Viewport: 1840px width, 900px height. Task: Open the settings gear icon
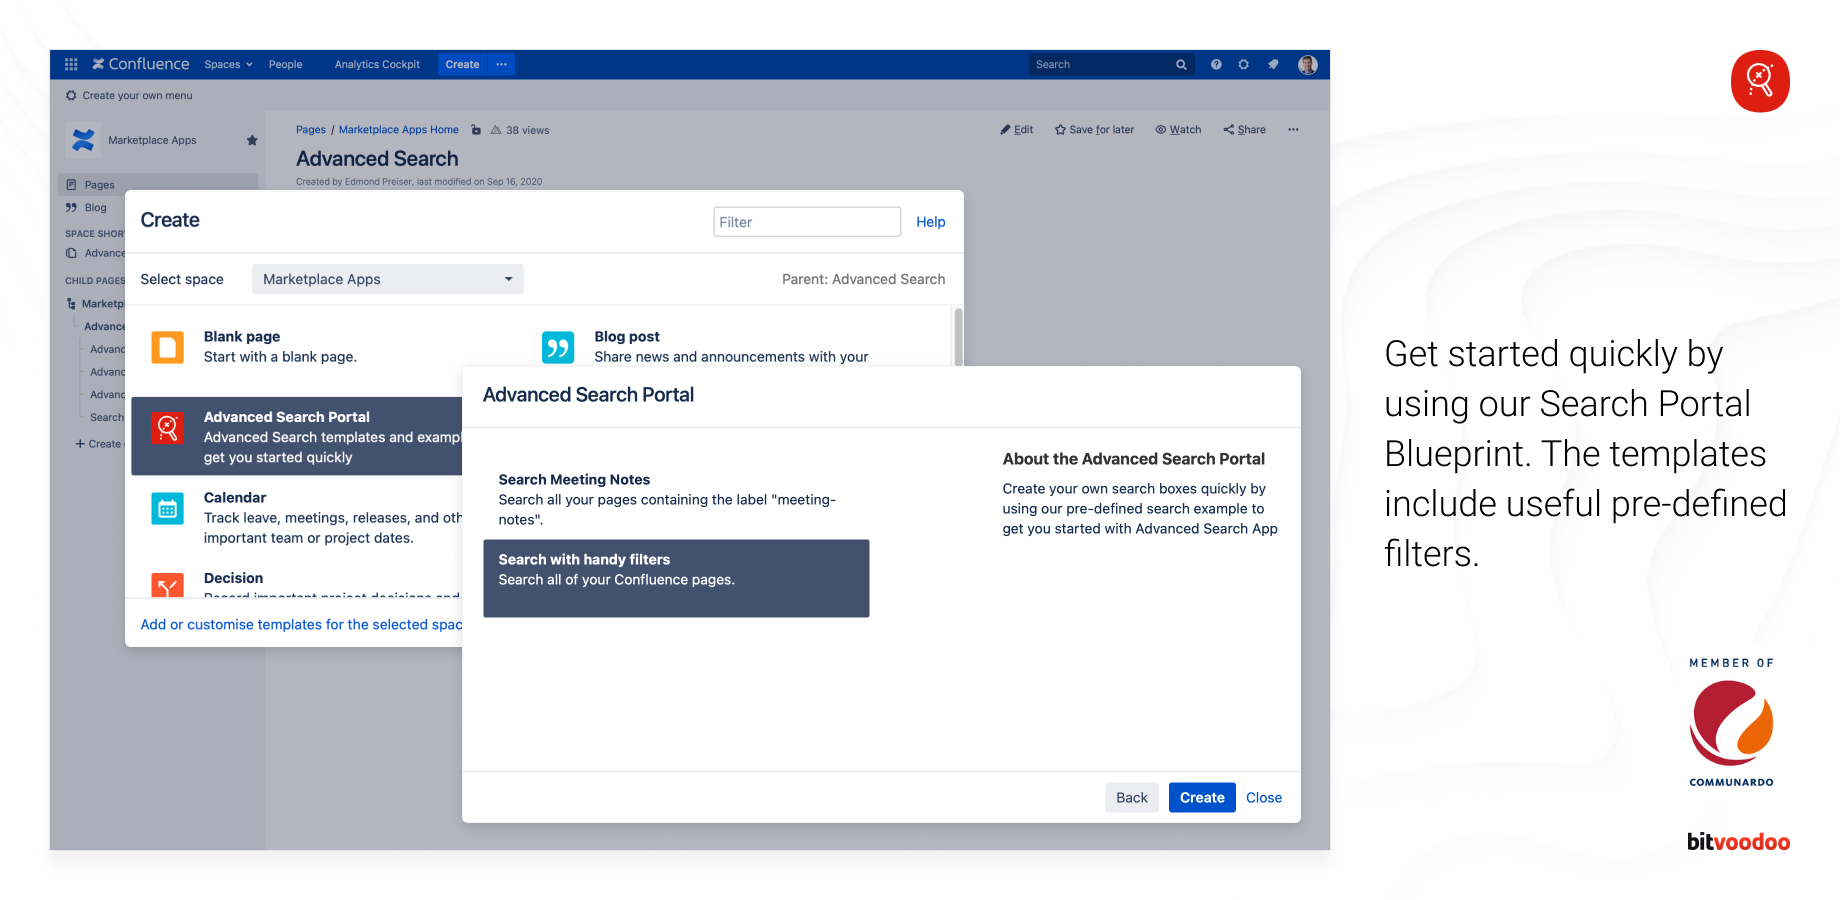[x=1244, y=64]
